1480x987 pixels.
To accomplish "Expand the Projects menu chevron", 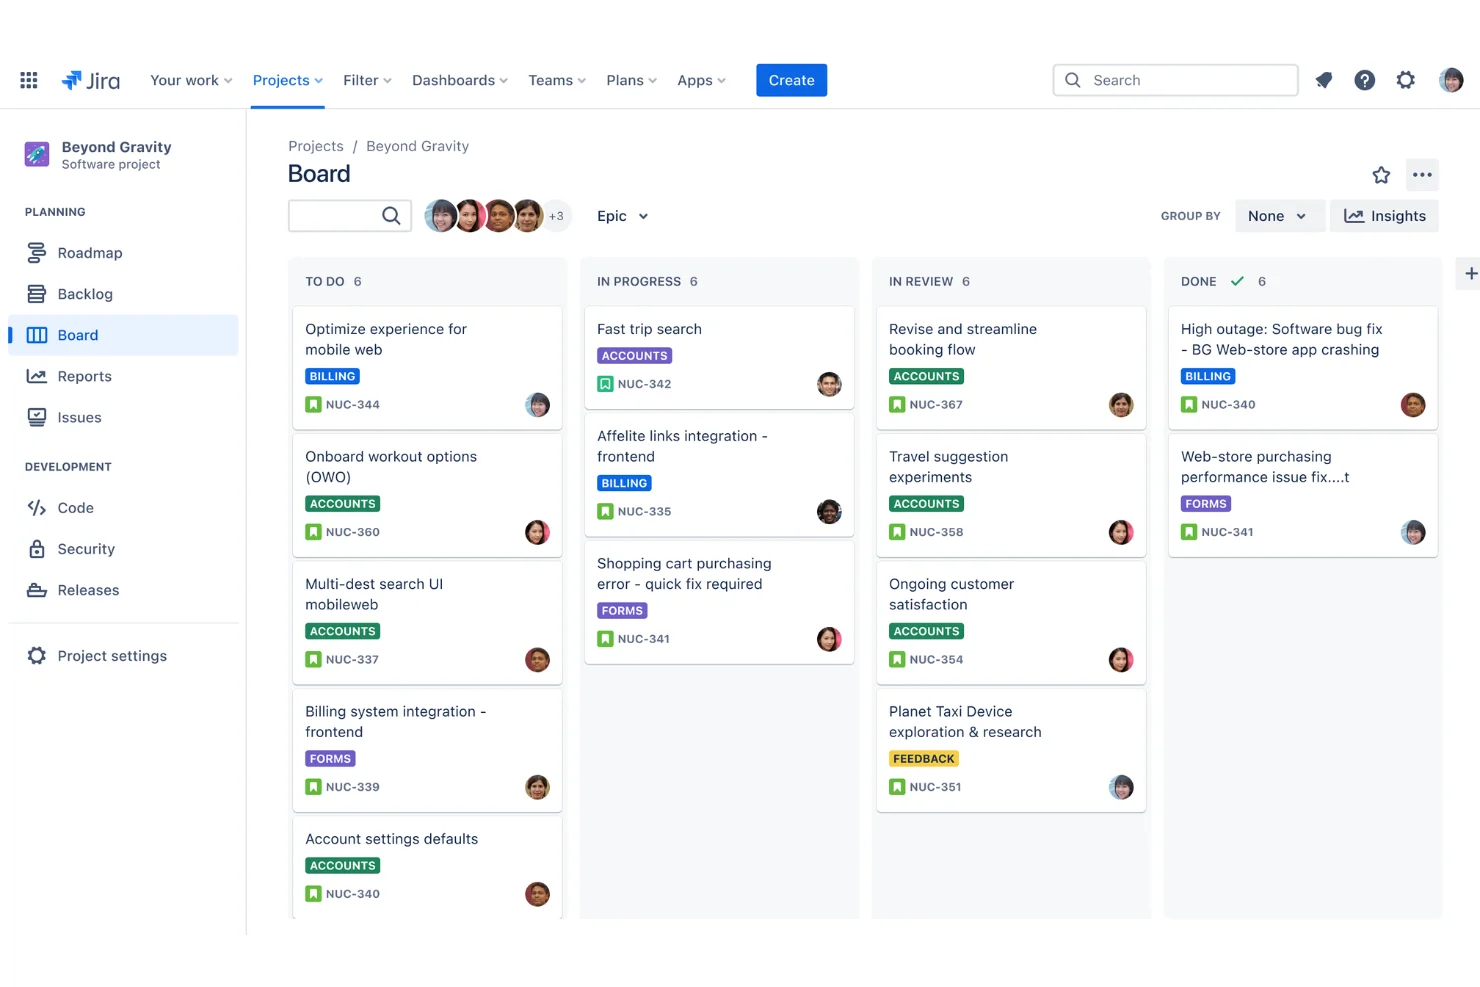I will (318, 80).
